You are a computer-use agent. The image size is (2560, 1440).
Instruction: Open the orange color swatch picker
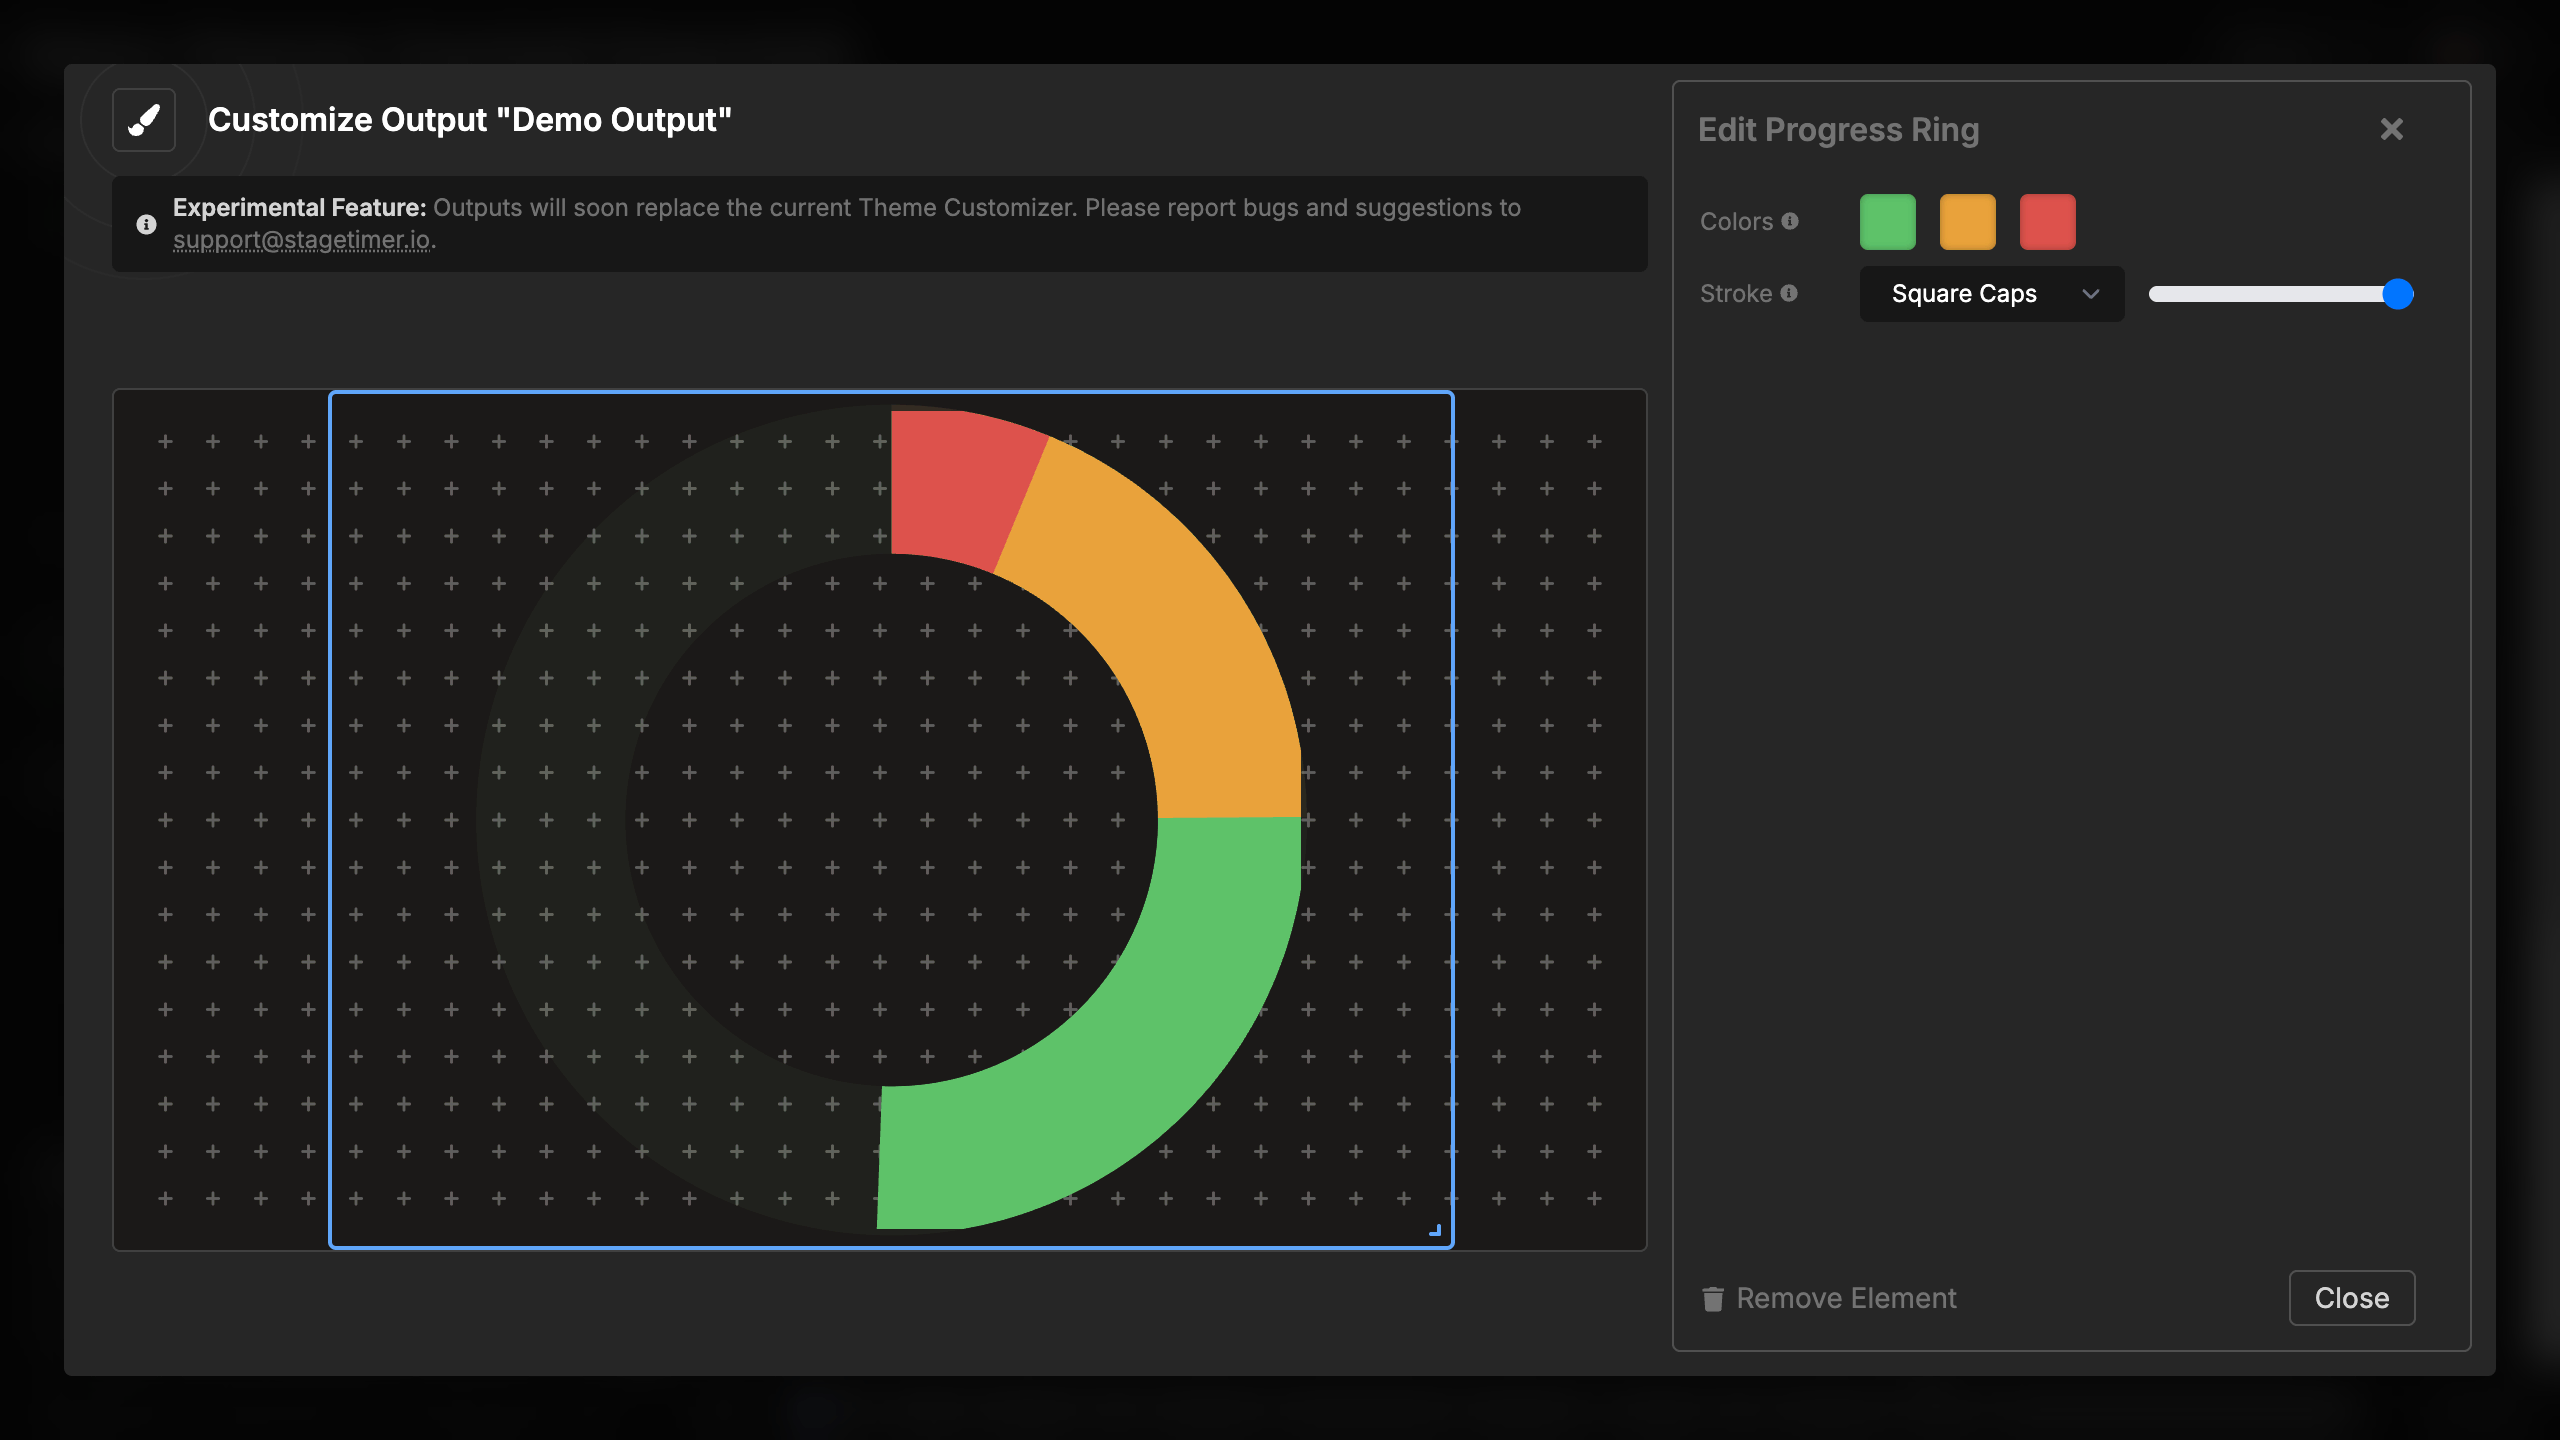tap(1967, 222)
